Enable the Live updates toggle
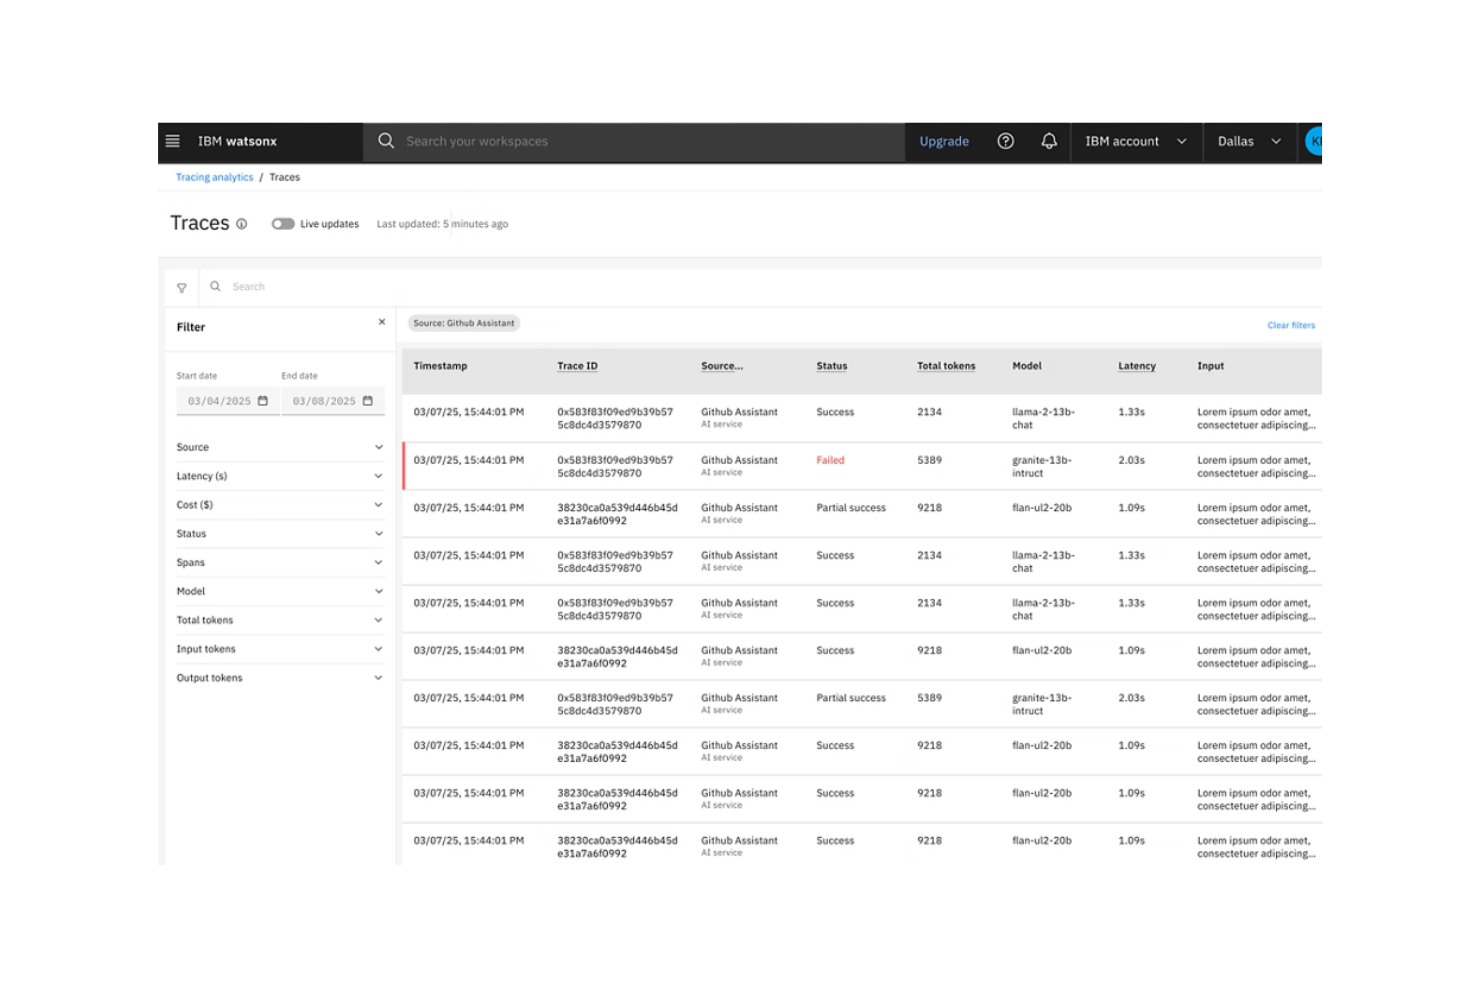Image resolution: width=1480 pixels, height=987 pixels. coord(282,224)
